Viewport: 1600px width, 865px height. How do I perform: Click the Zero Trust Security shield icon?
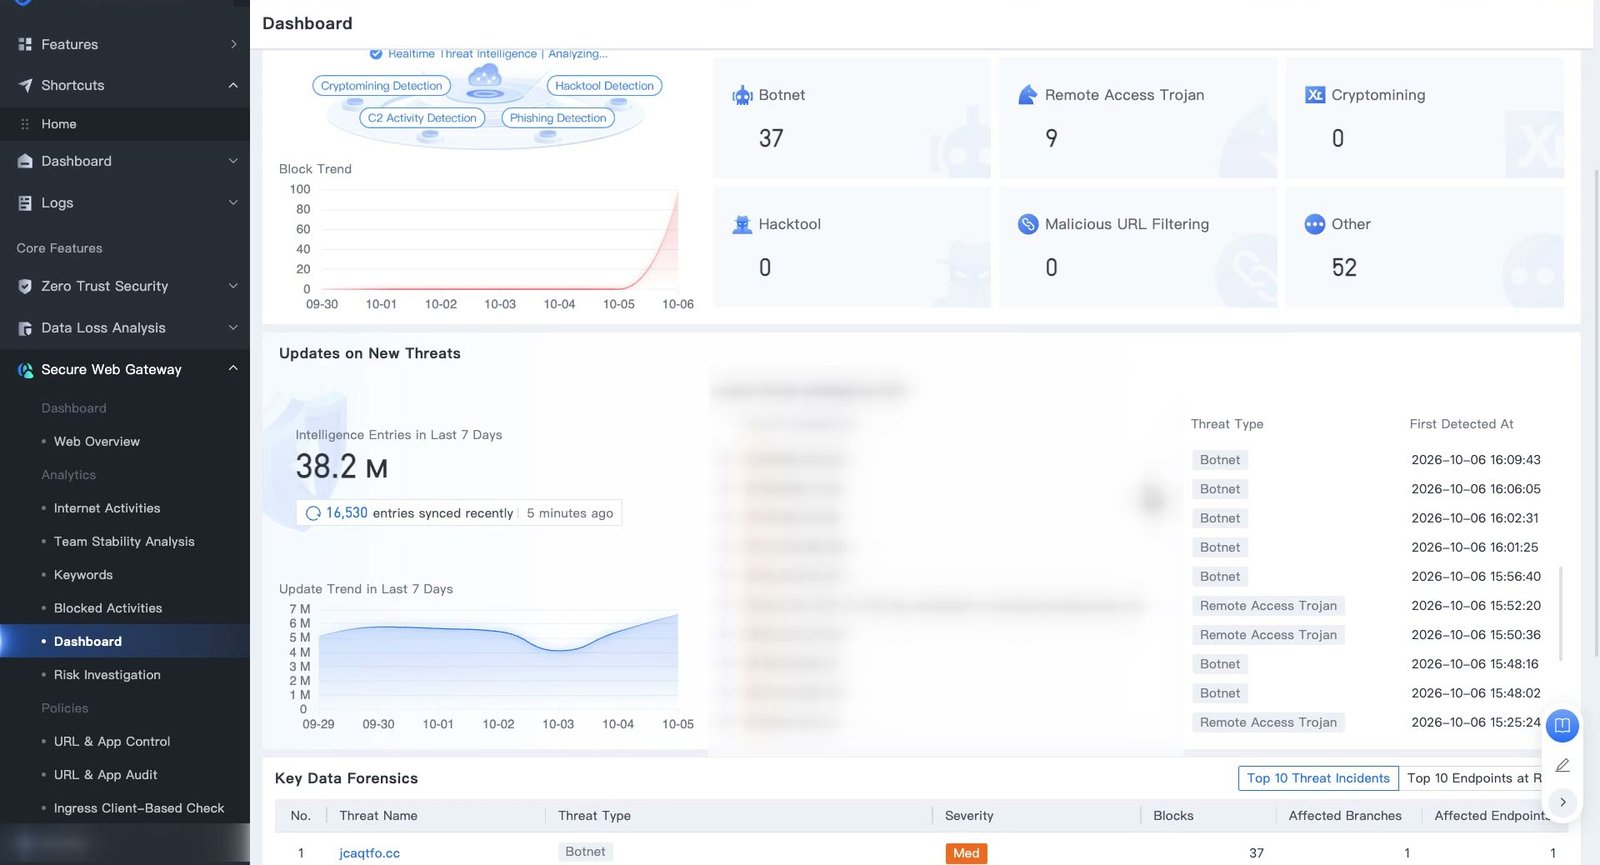click(x=25, y=286)
